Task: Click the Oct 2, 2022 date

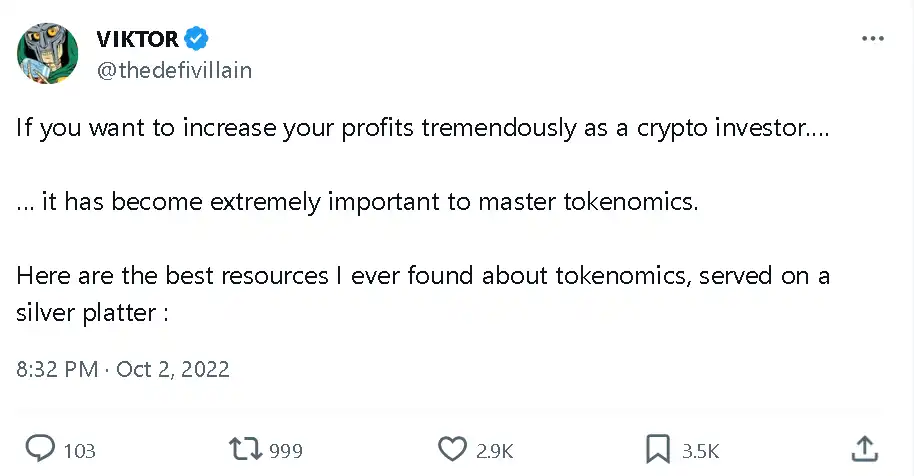Action: [x=173, y=369]
